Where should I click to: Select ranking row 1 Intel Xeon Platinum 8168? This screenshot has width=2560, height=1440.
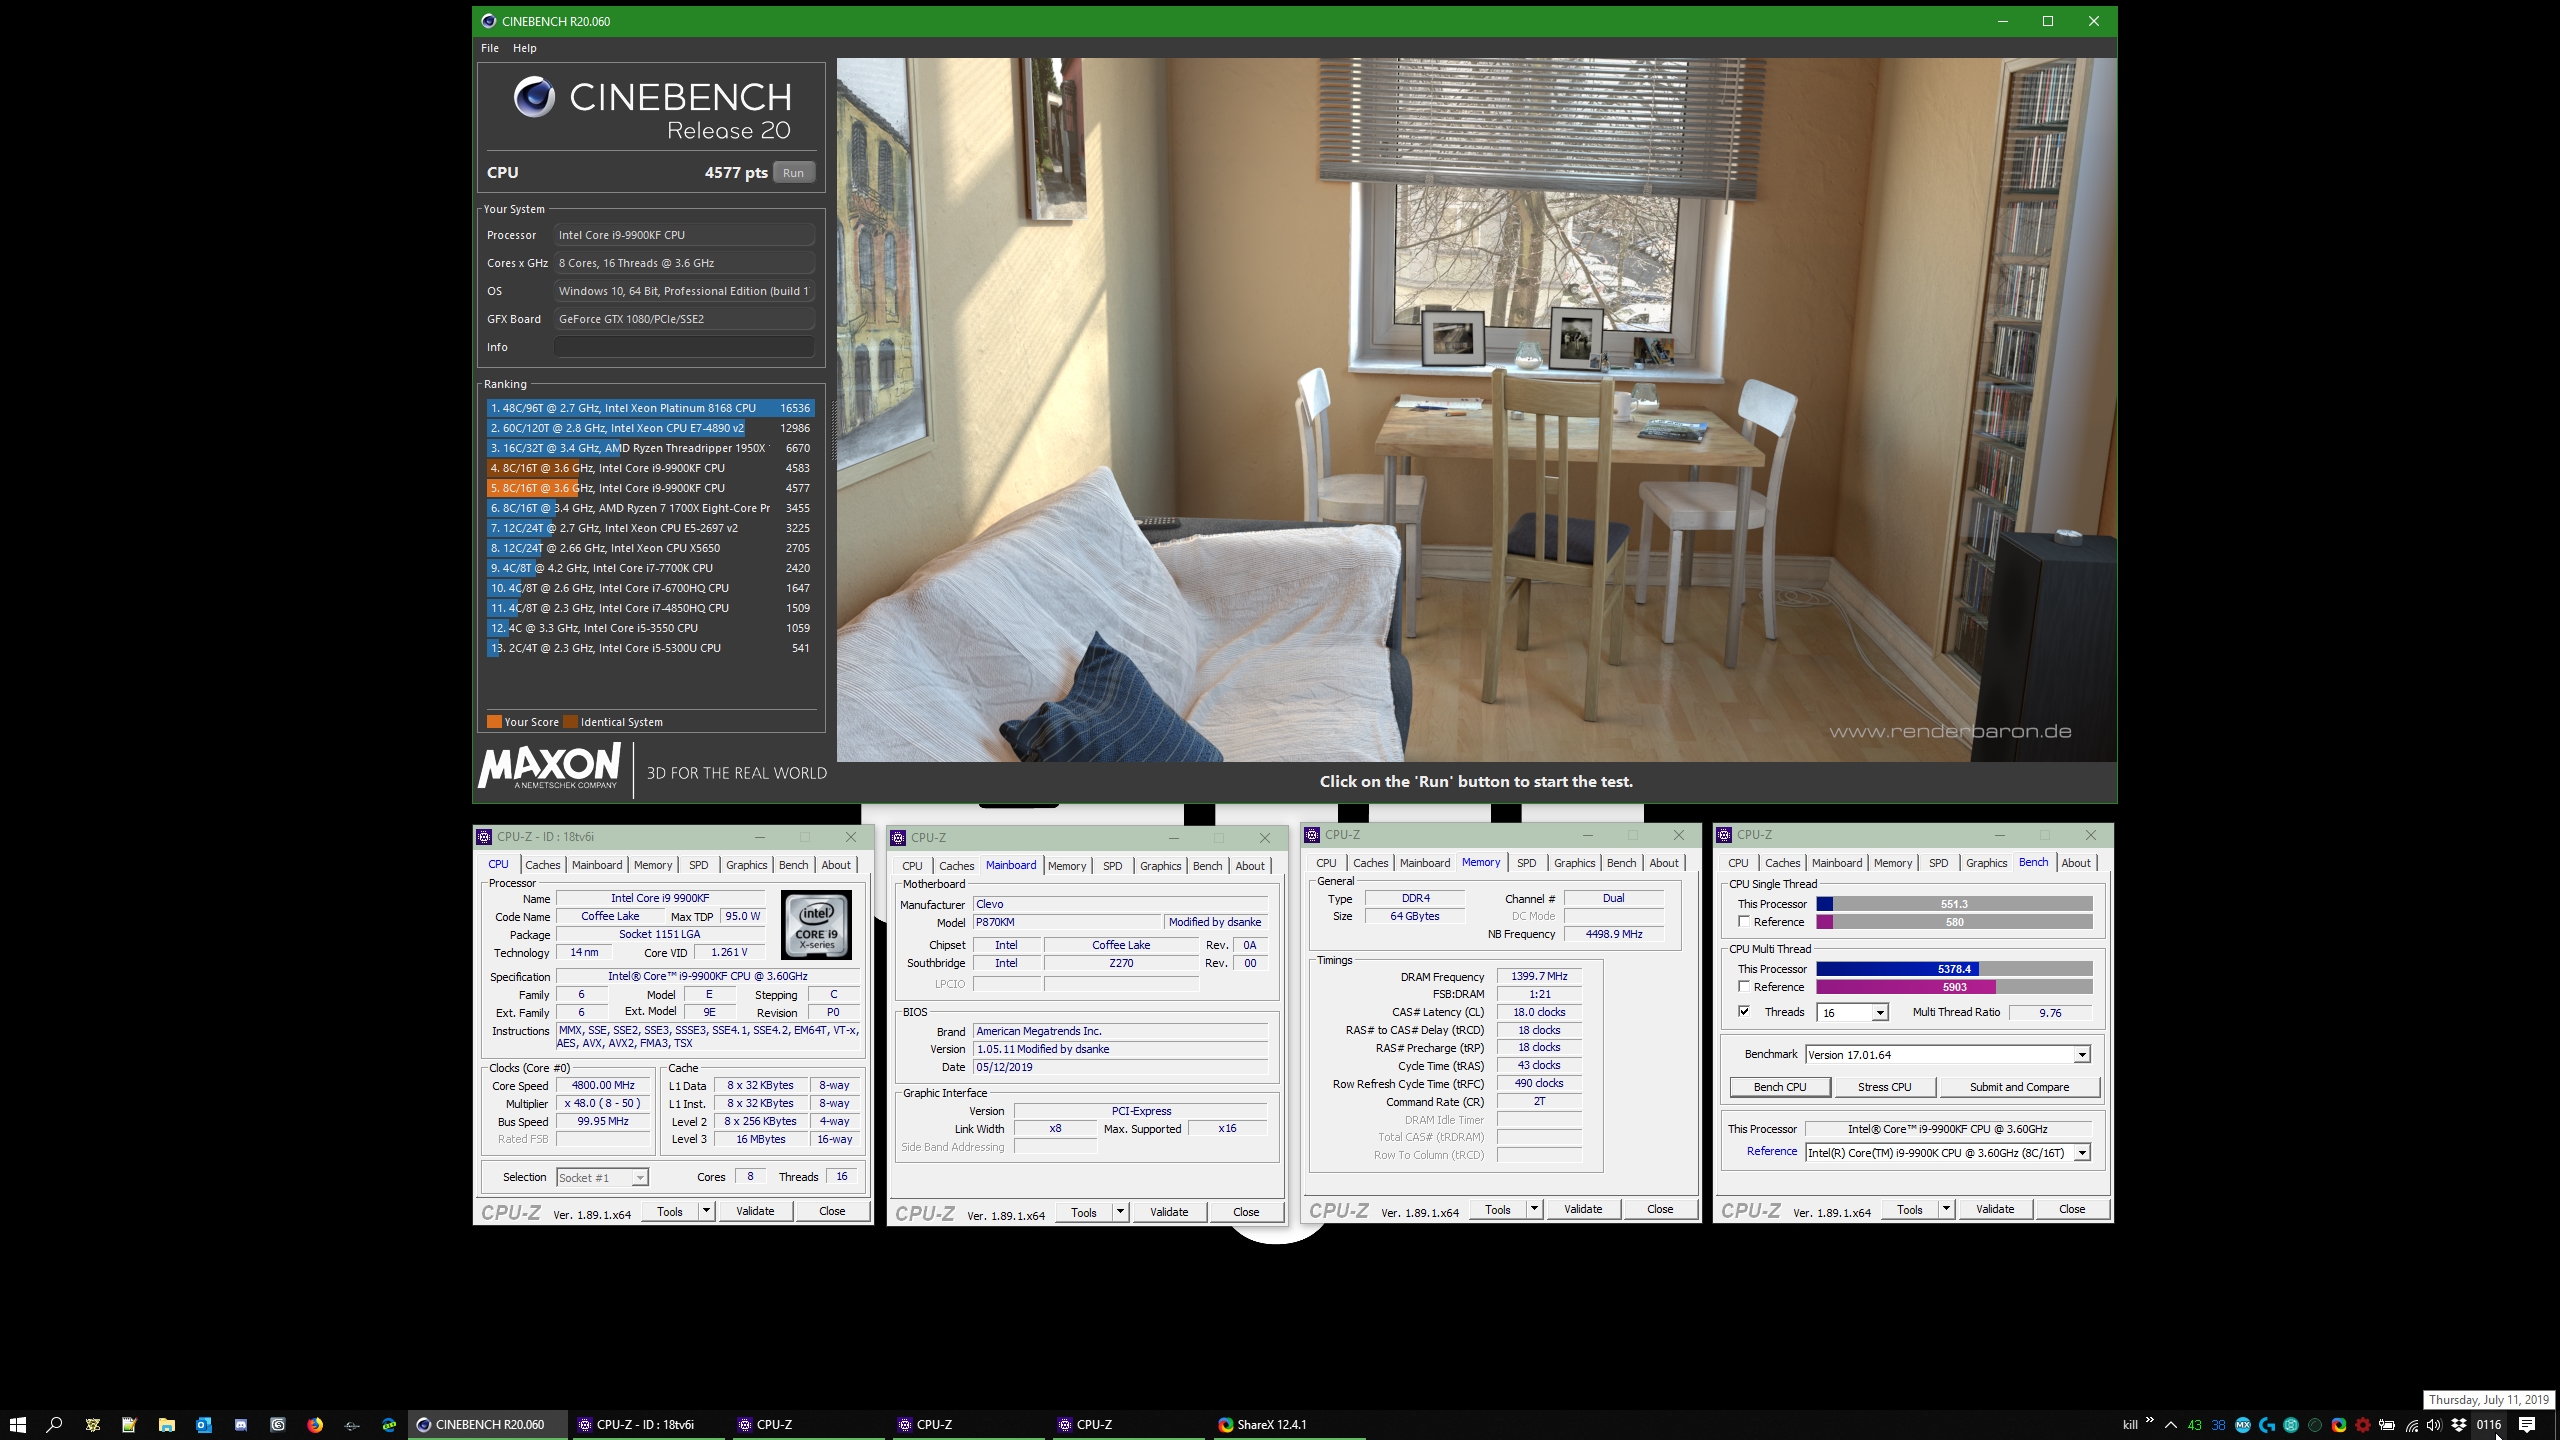pyautogui.click(x=651, y=408)
